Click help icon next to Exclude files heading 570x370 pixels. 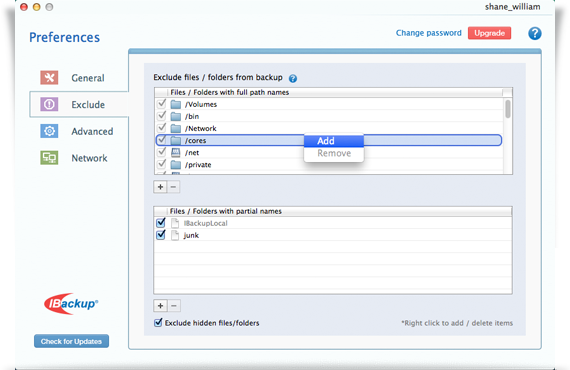coord(293,78)
